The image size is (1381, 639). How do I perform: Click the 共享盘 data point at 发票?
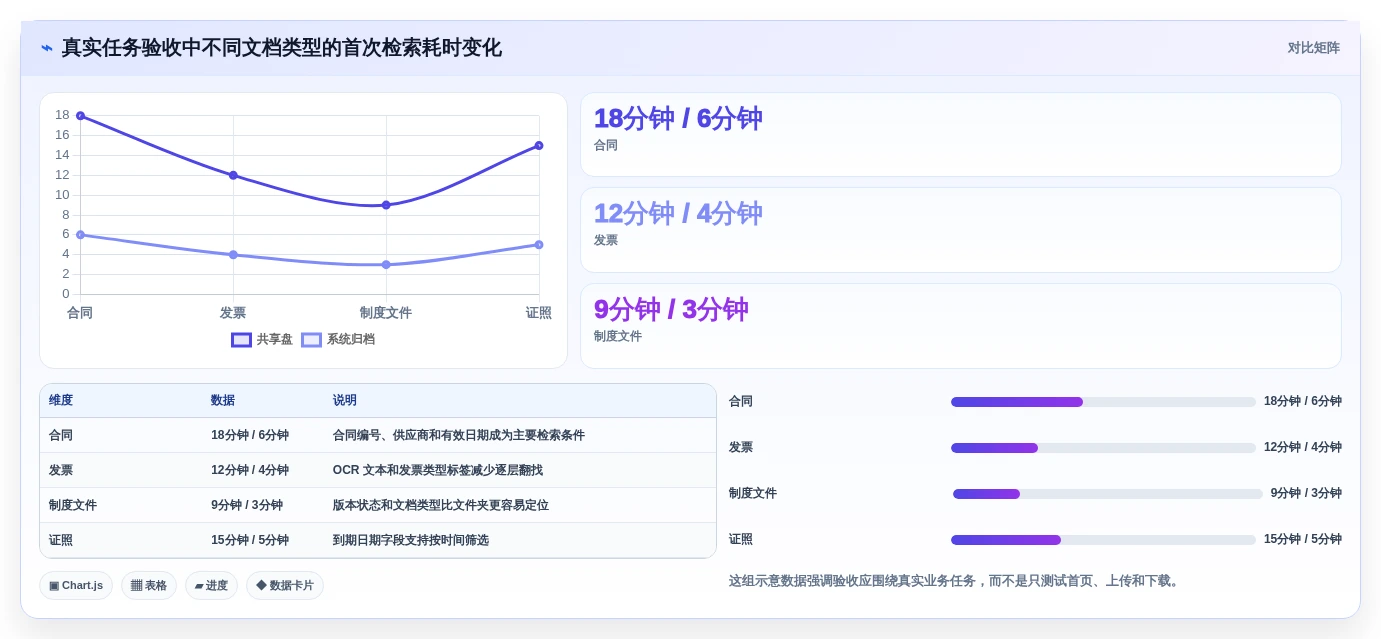point(233,175)
